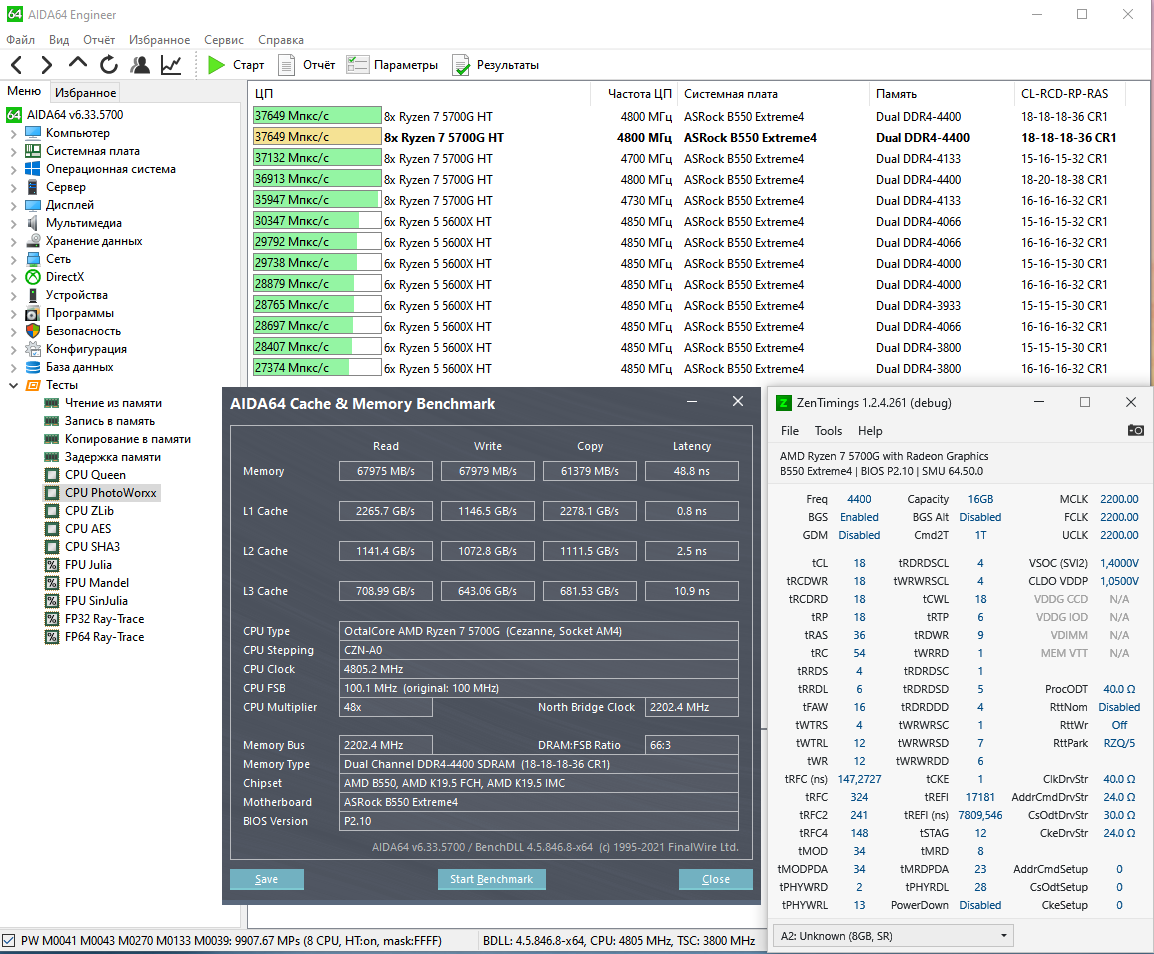Click the 30347 Мпкс/с result bar

317,221
